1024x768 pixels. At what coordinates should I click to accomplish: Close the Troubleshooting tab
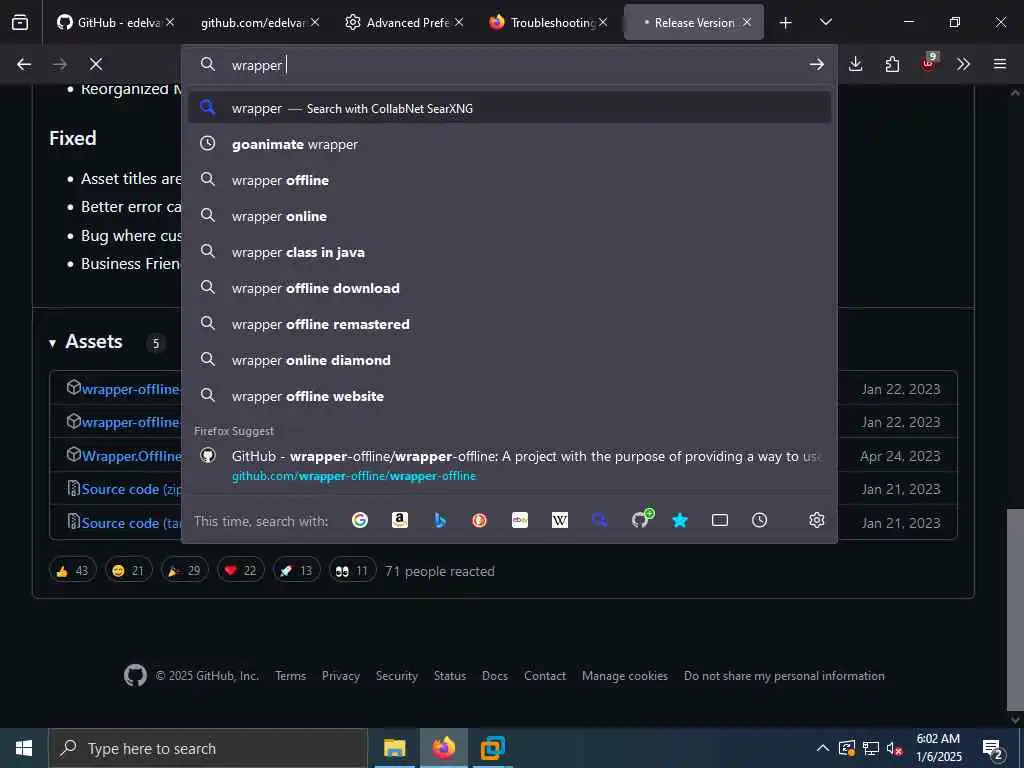(603, 22)
